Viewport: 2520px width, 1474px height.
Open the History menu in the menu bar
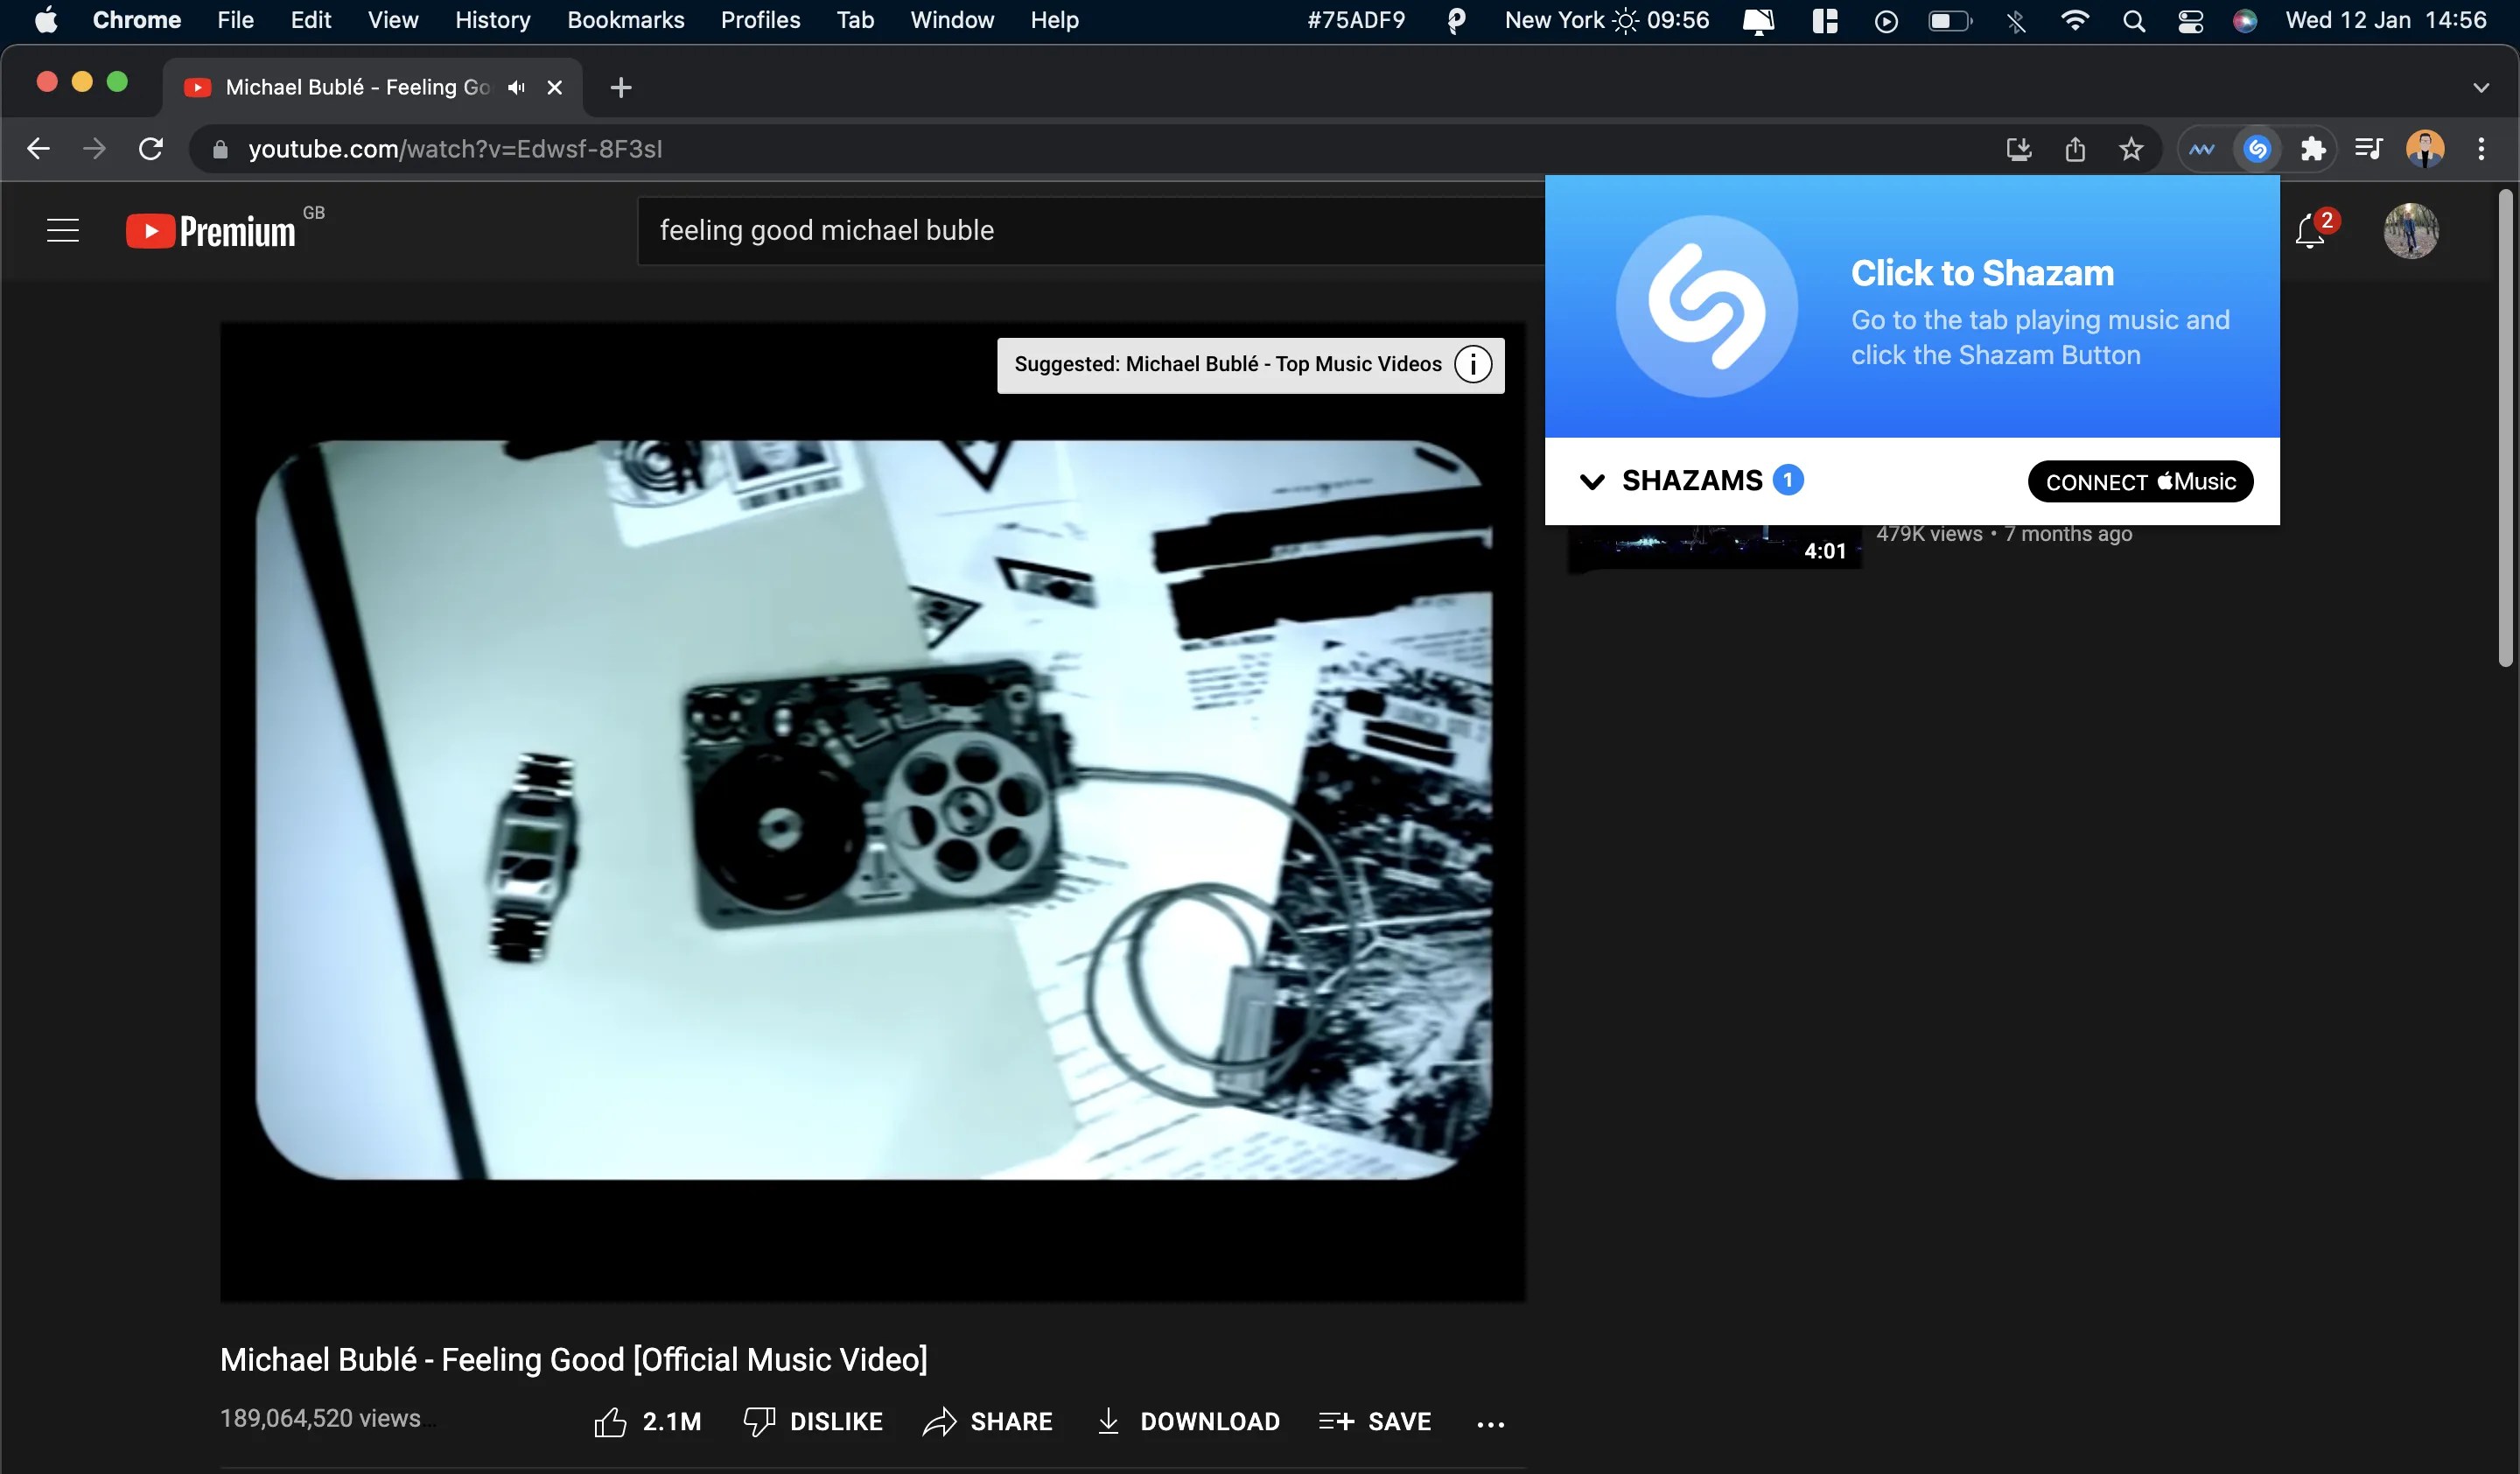pyautogui.click(x=491, y=20)
